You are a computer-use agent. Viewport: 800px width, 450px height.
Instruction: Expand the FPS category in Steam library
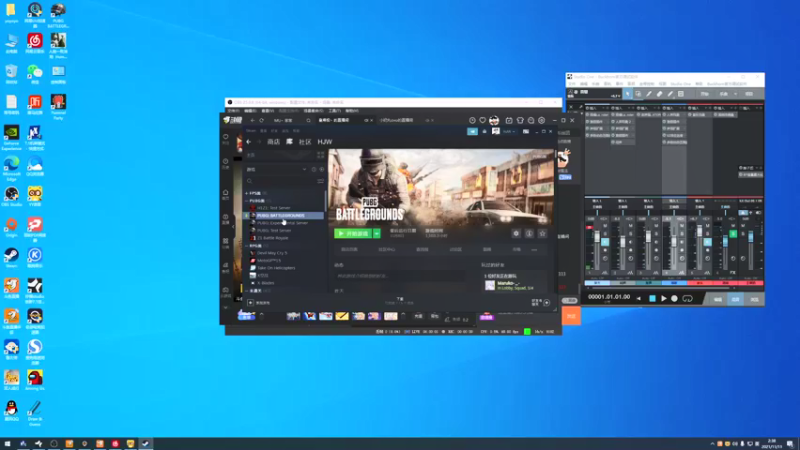pos(246,193)
